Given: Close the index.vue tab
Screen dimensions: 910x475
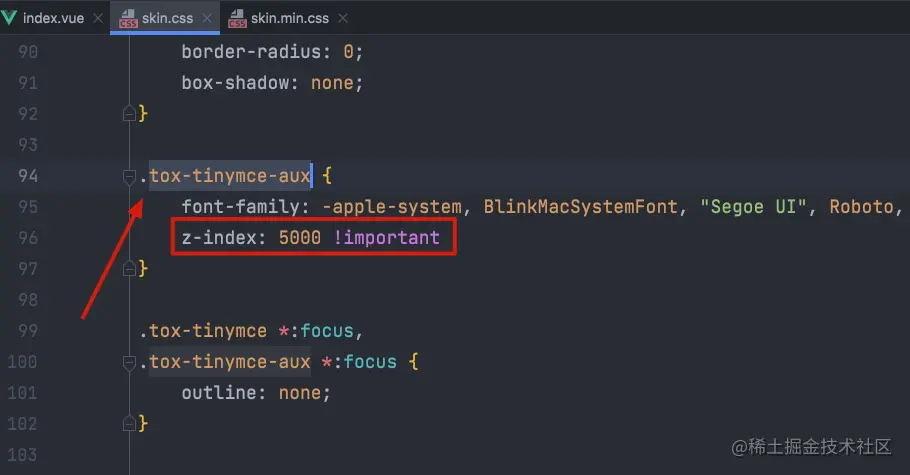Looking at the screenshot, I should point(98,19).
